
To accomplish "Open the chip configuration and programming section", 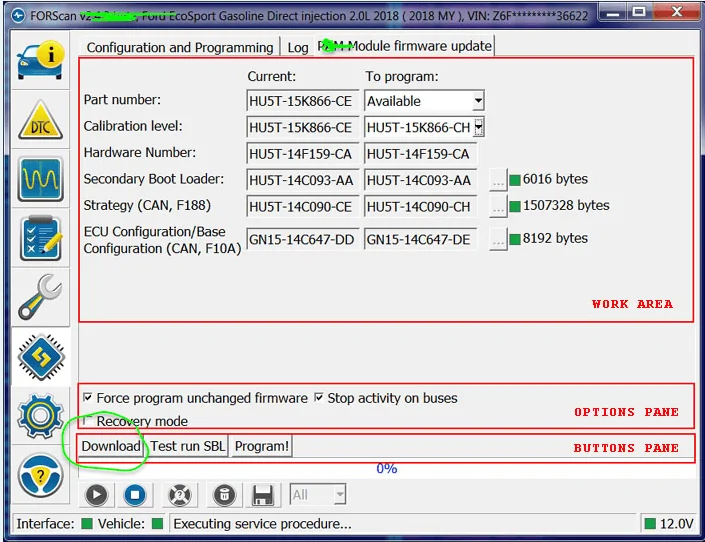I will (41, 357).
